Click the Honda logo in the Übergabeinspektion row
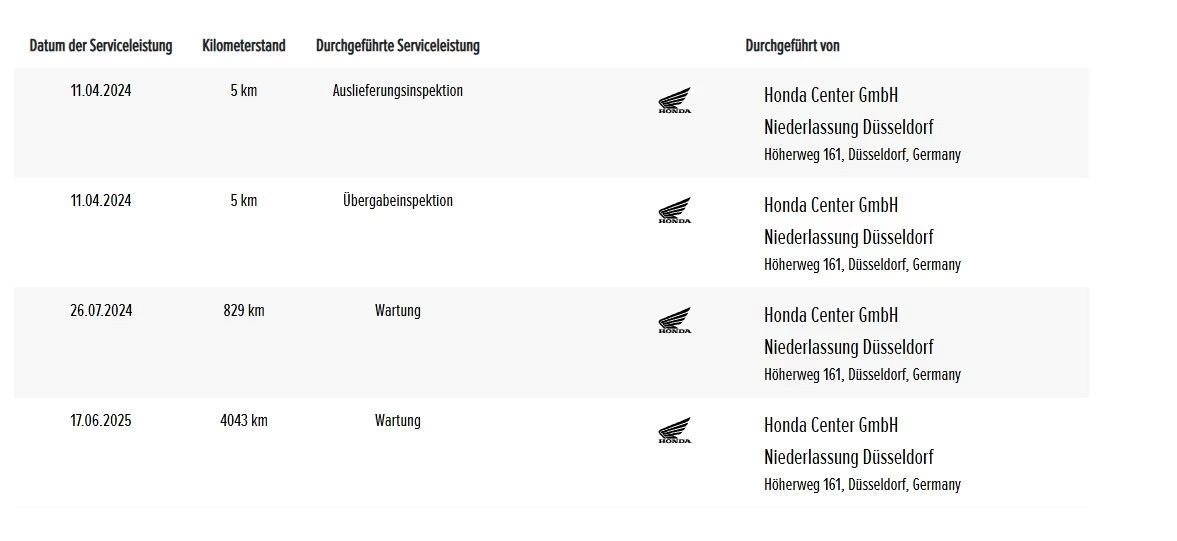This screenshot has width=1177, height=541. [x=674, y=210]
